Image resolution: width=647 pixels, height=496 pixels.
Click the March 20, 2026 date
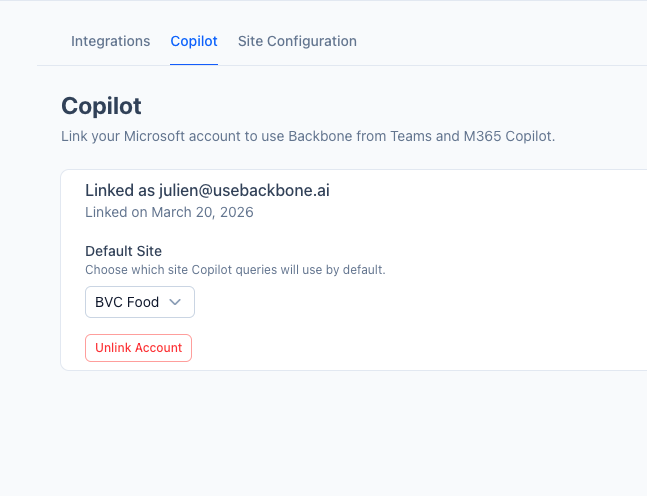click(x=203, y=212)
